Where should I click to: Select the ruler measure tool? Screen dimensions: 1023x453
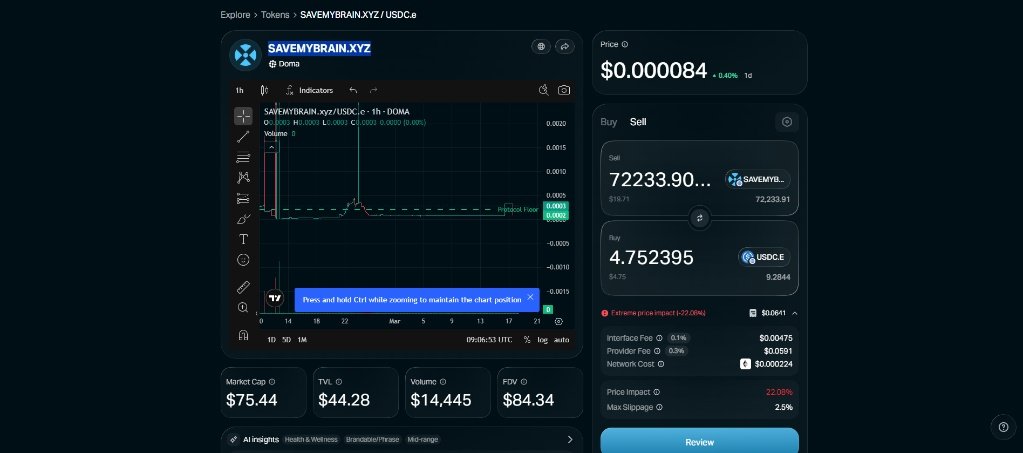point(243,287)
